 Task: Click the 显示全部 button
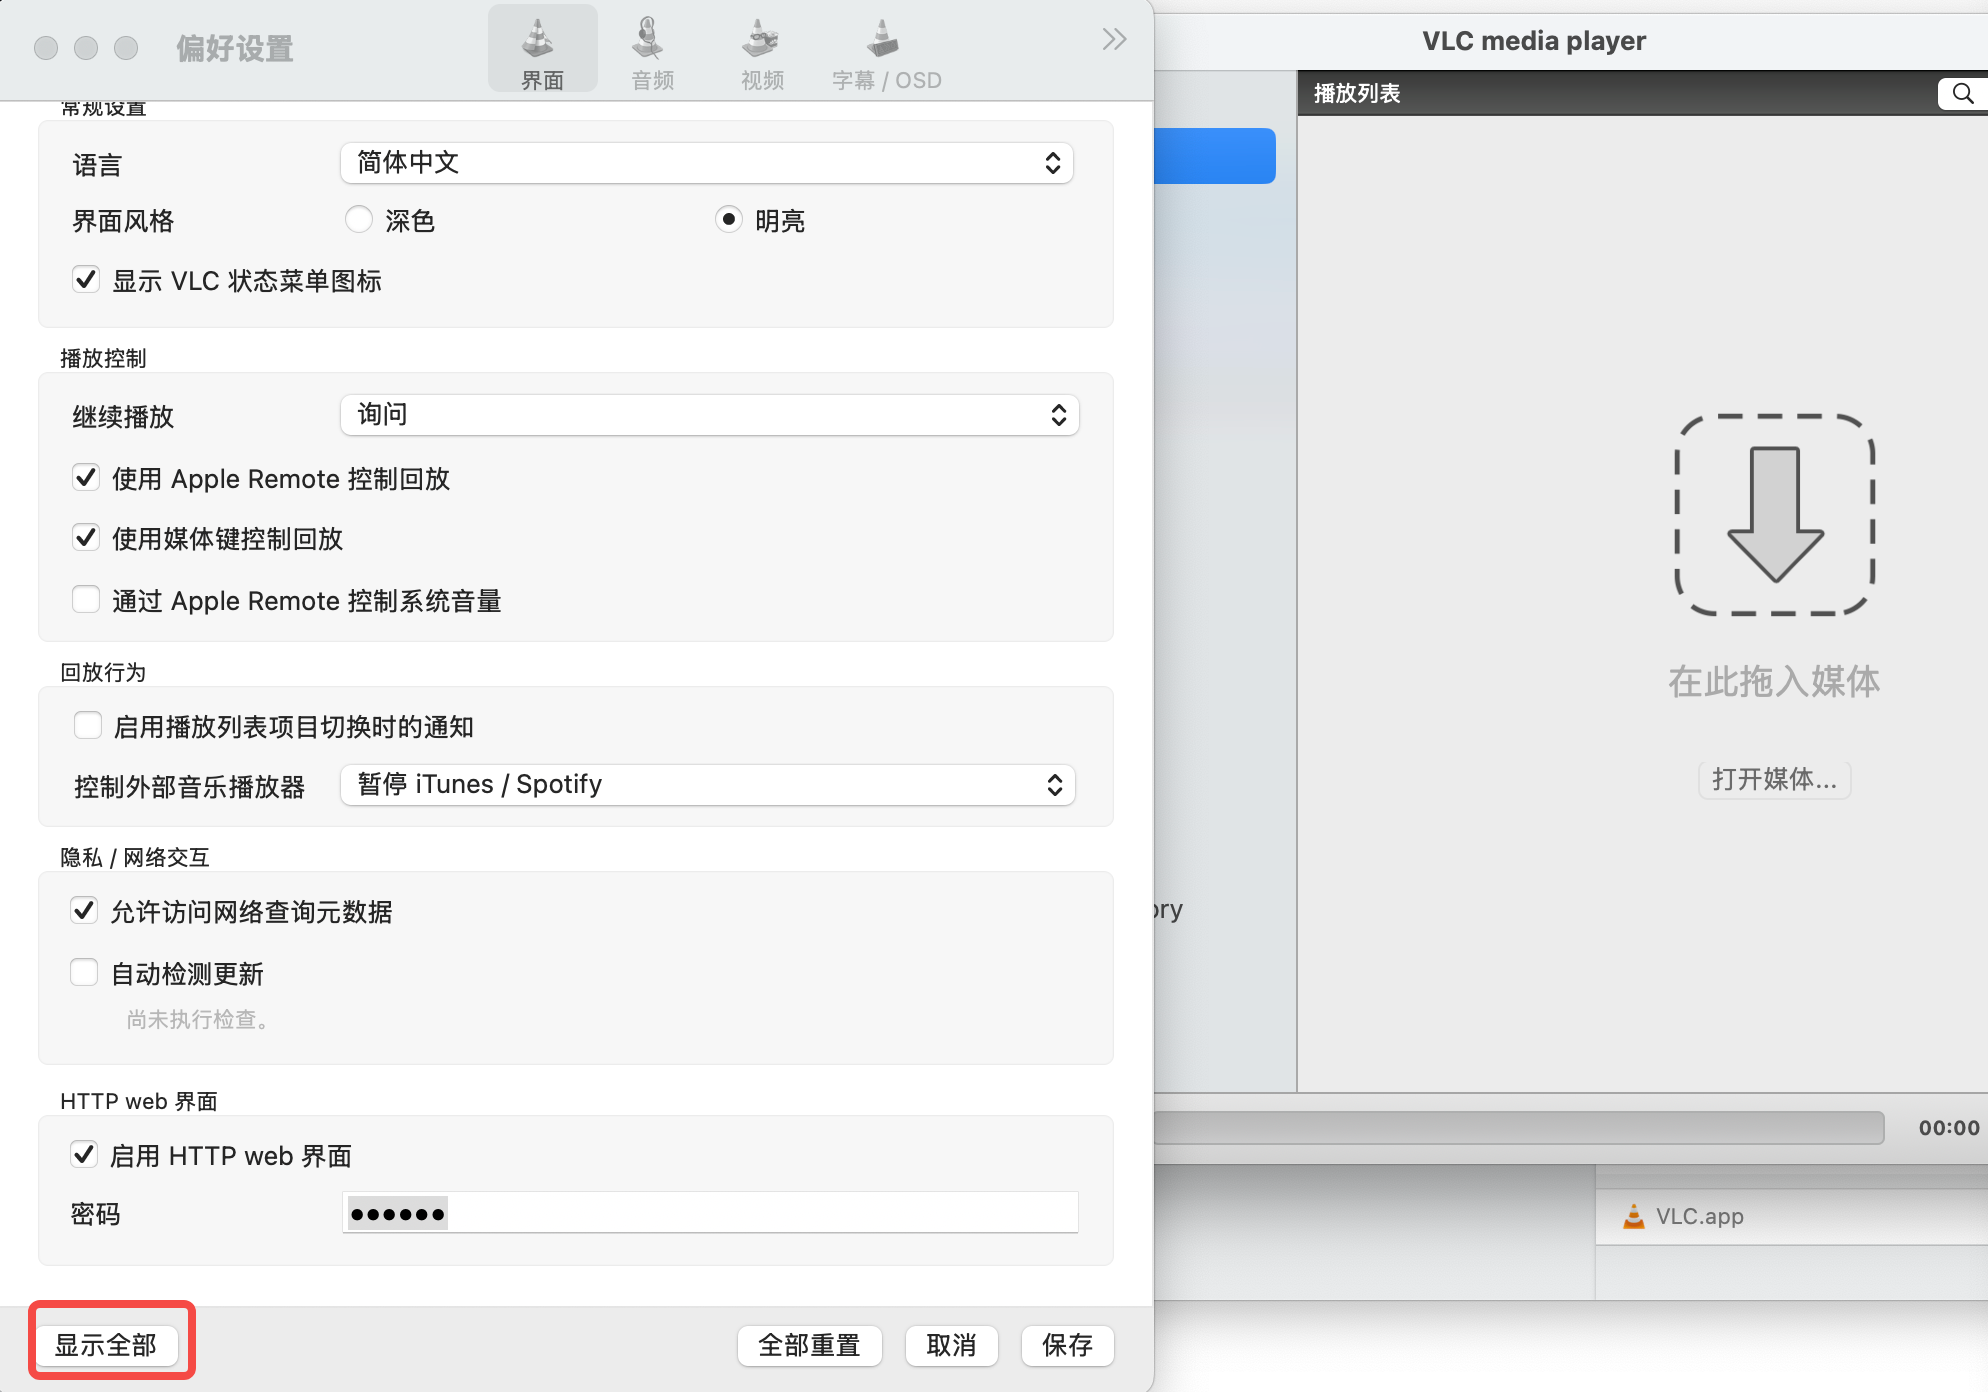[x=106, y=1345]
